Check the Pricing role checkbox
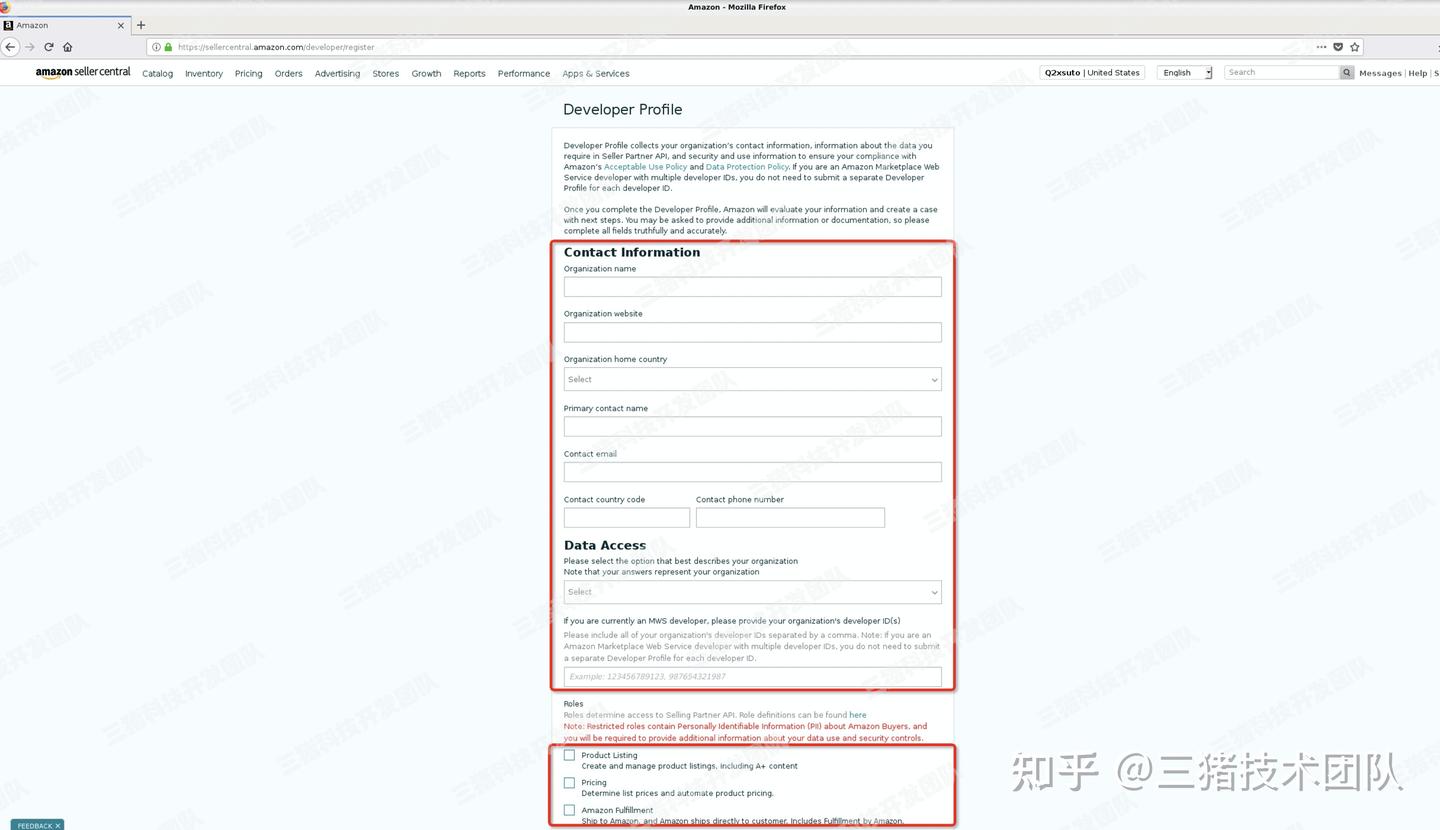The width and height of the screenshot is (1440, 830). (569, 782)
